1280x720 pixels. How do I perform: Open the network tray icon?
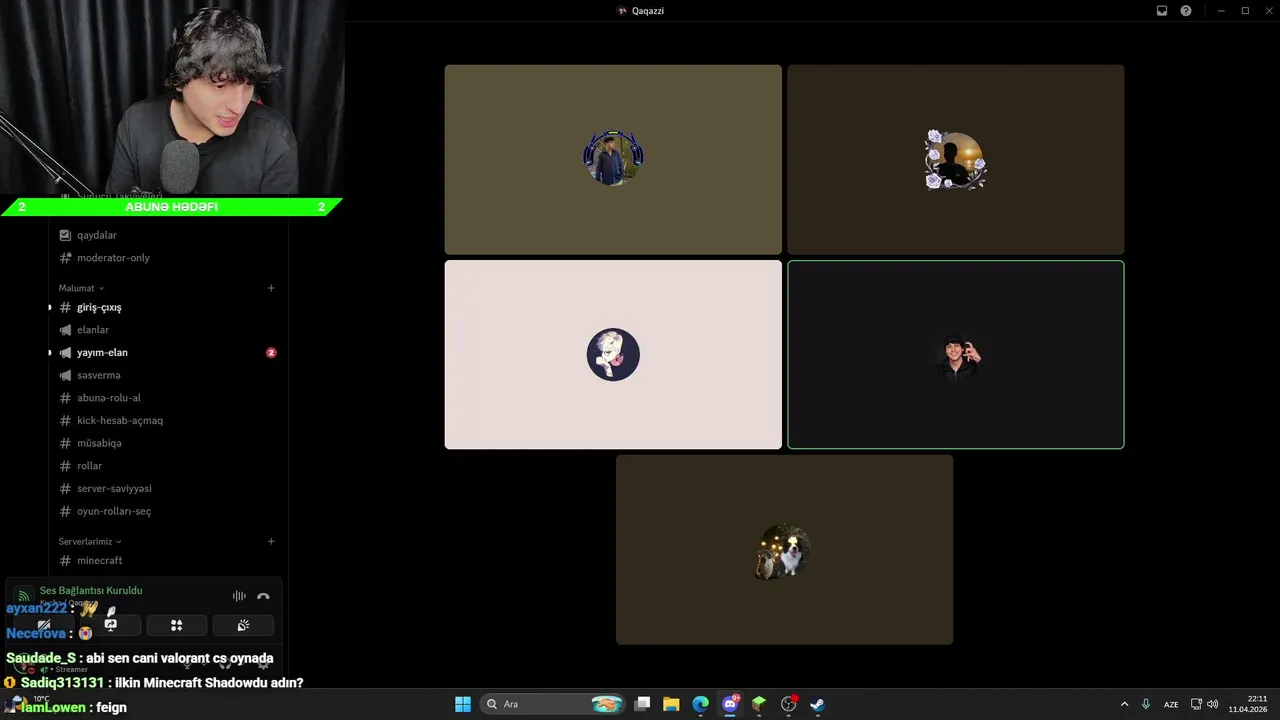pyautogui.click(x=1196, y=704)
